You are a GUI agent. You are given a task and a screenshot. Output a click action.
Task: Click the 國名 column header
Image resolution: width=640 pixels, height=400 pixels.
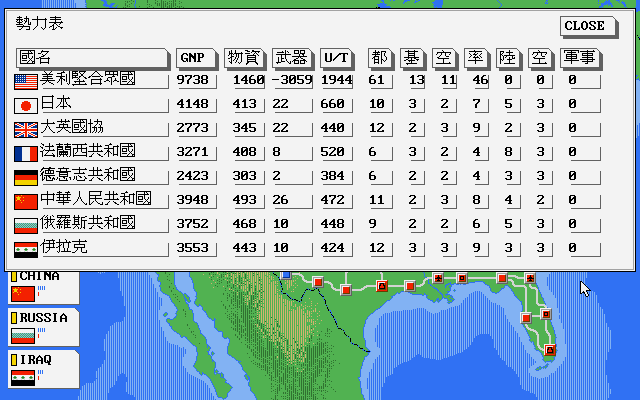(x=93, y=58)
